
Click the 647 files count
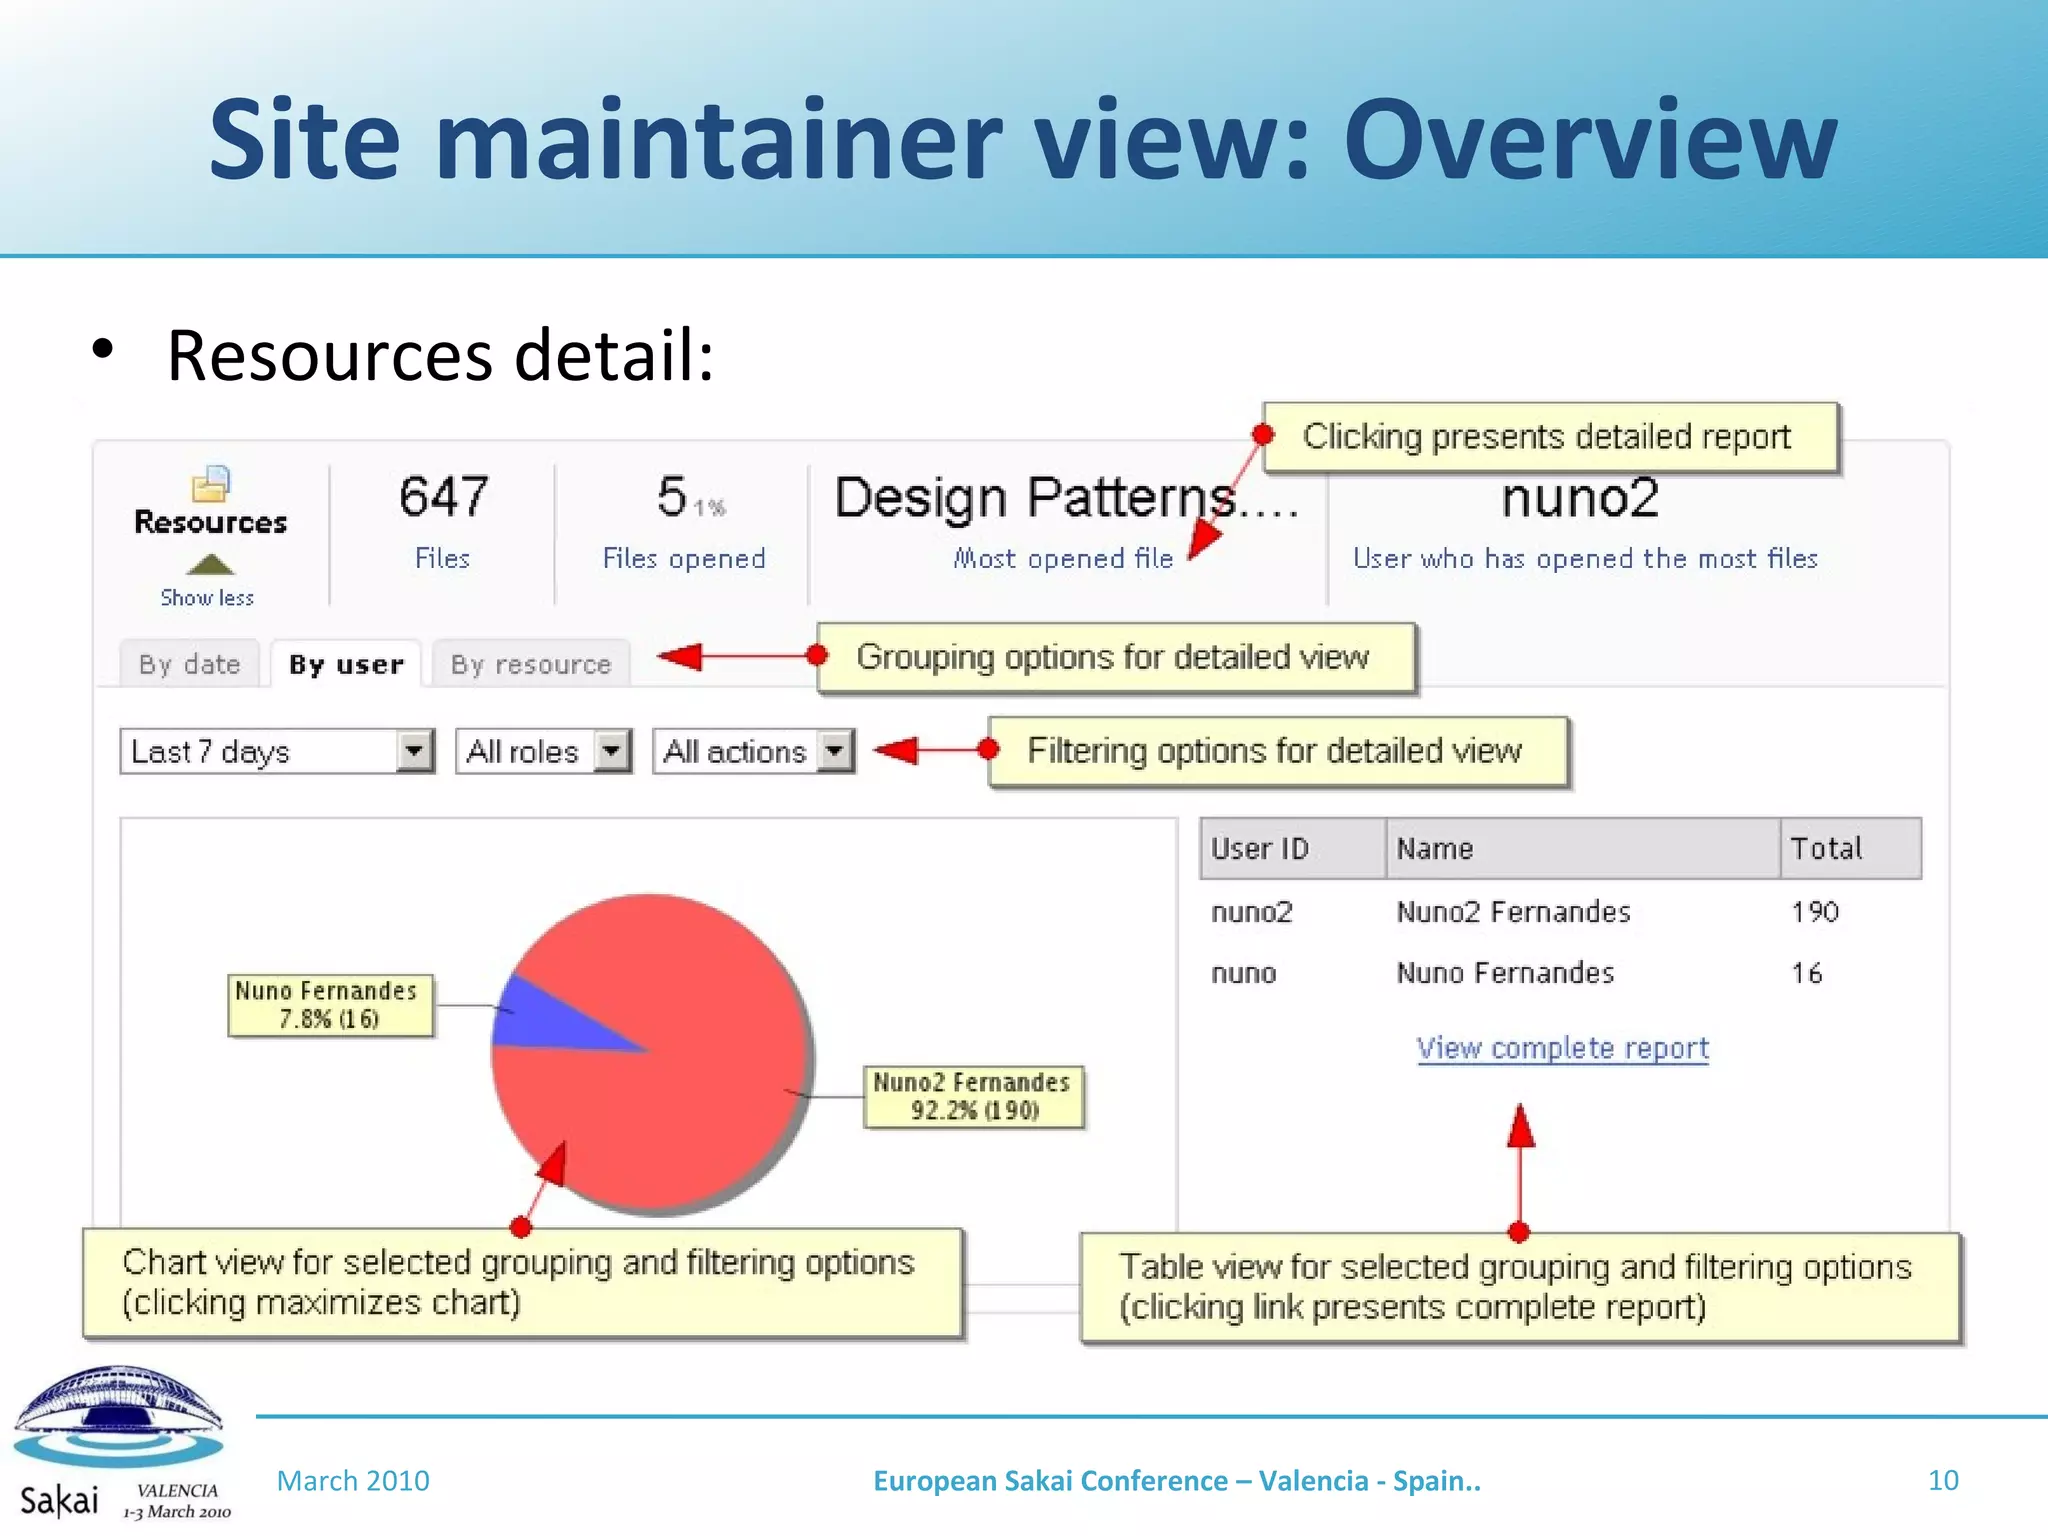444,496
